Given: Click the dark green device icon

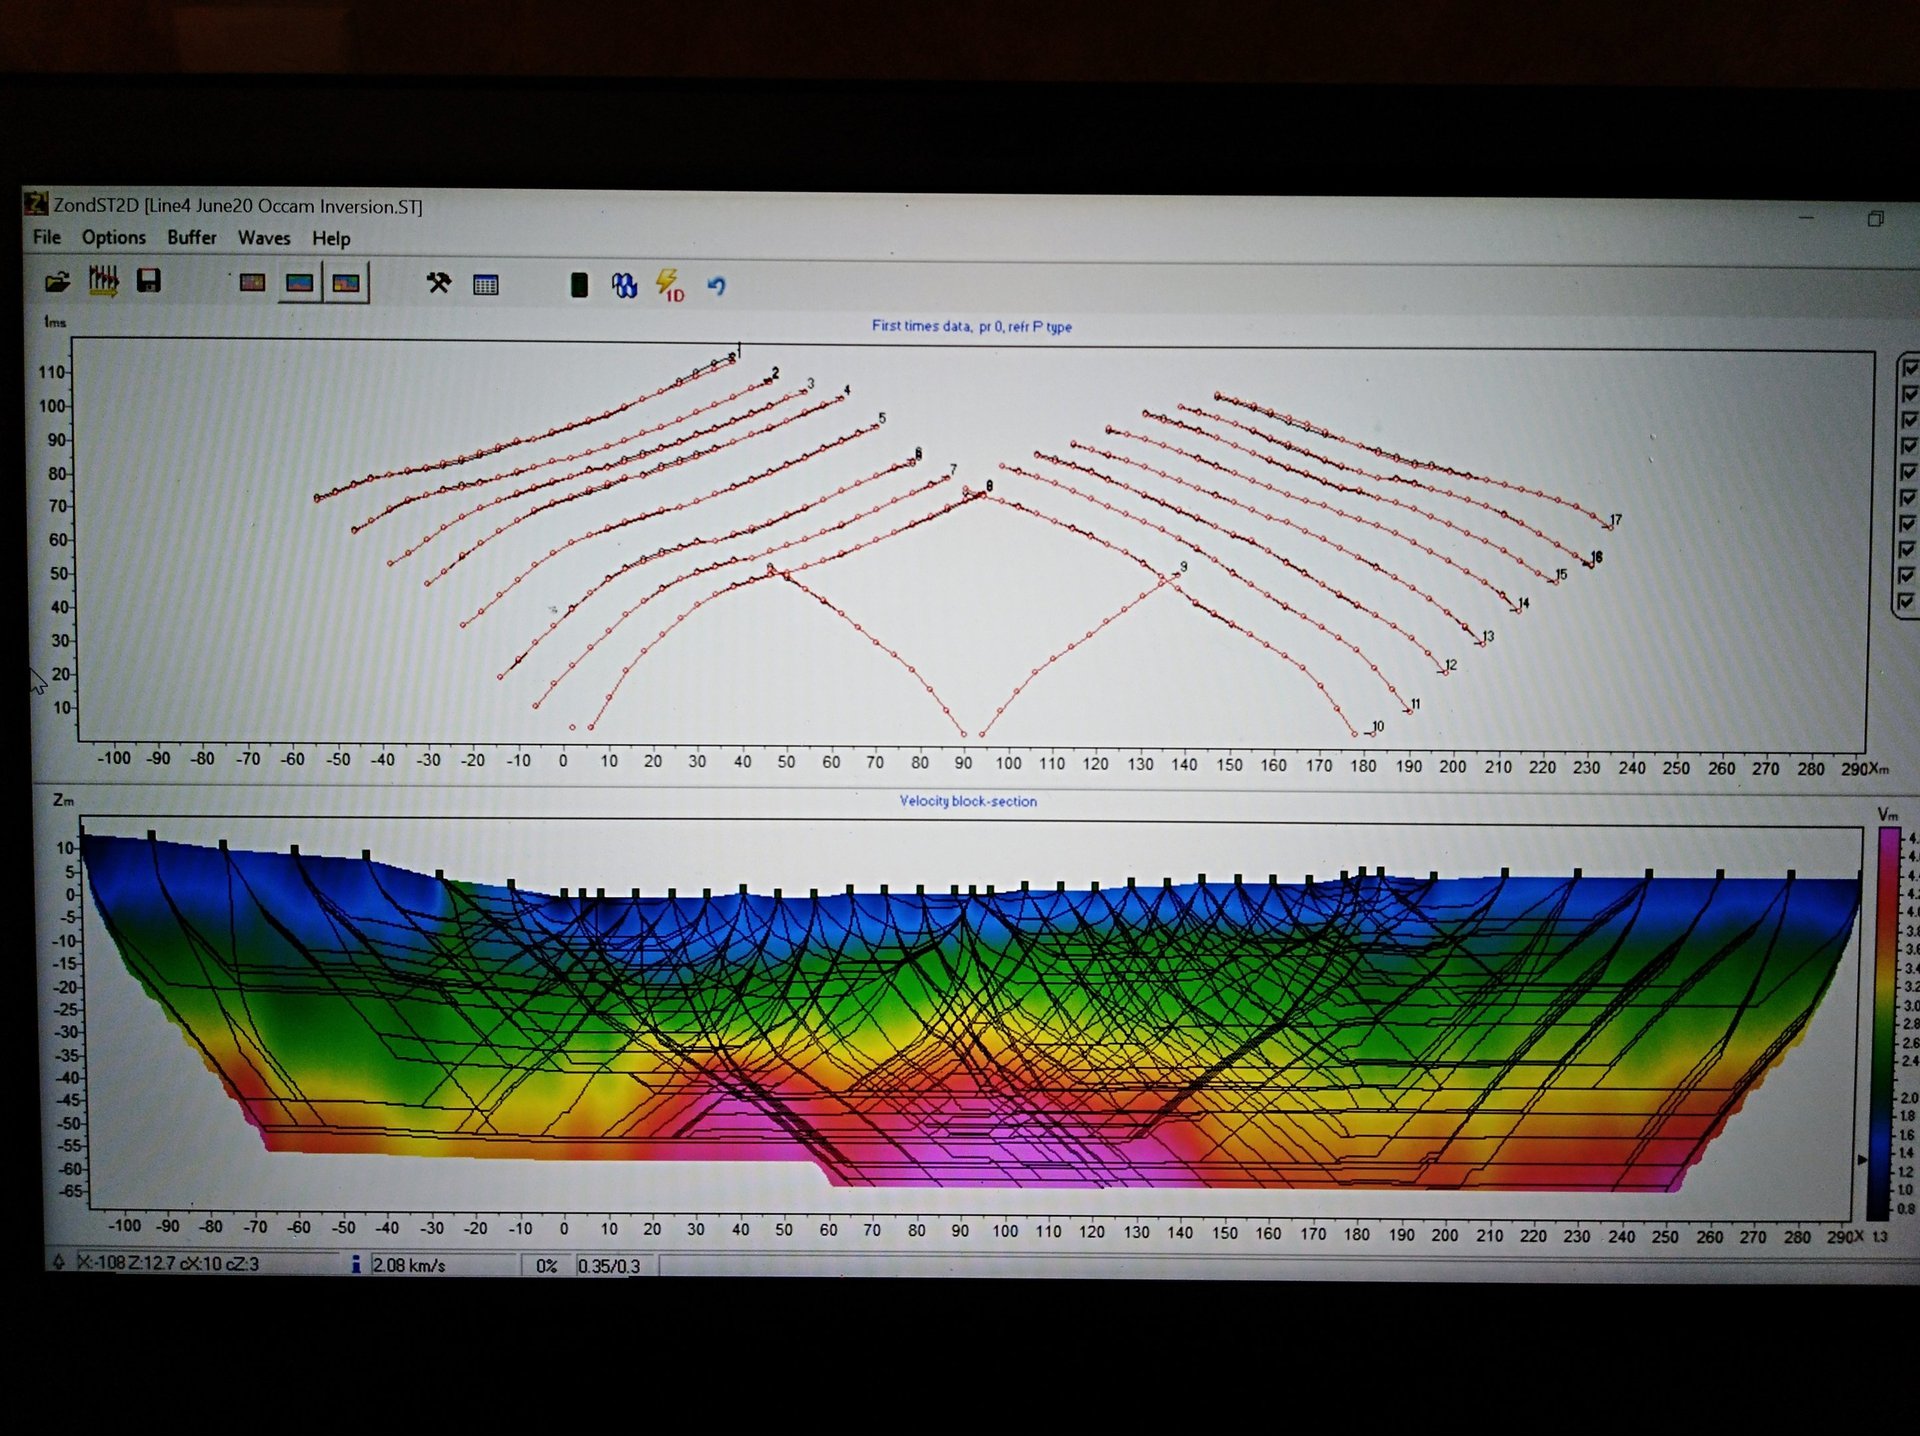Looking at the screenshot, I should click(578, 285).
